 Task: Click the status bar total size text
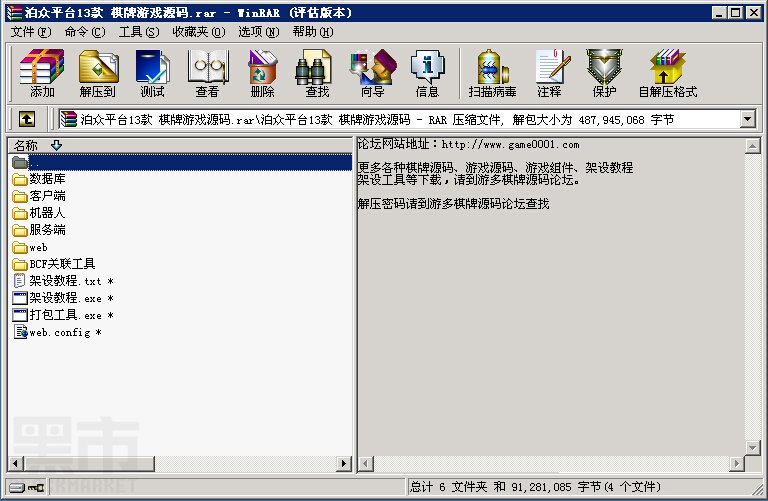click(535, 487)
